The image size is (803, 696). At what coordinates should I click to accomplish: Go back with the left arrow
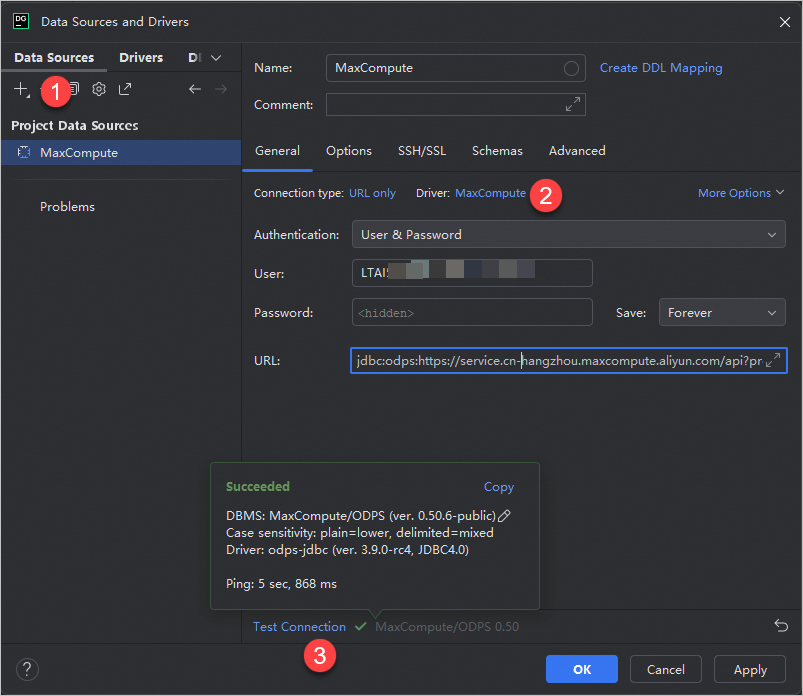[x=195, y=89]
